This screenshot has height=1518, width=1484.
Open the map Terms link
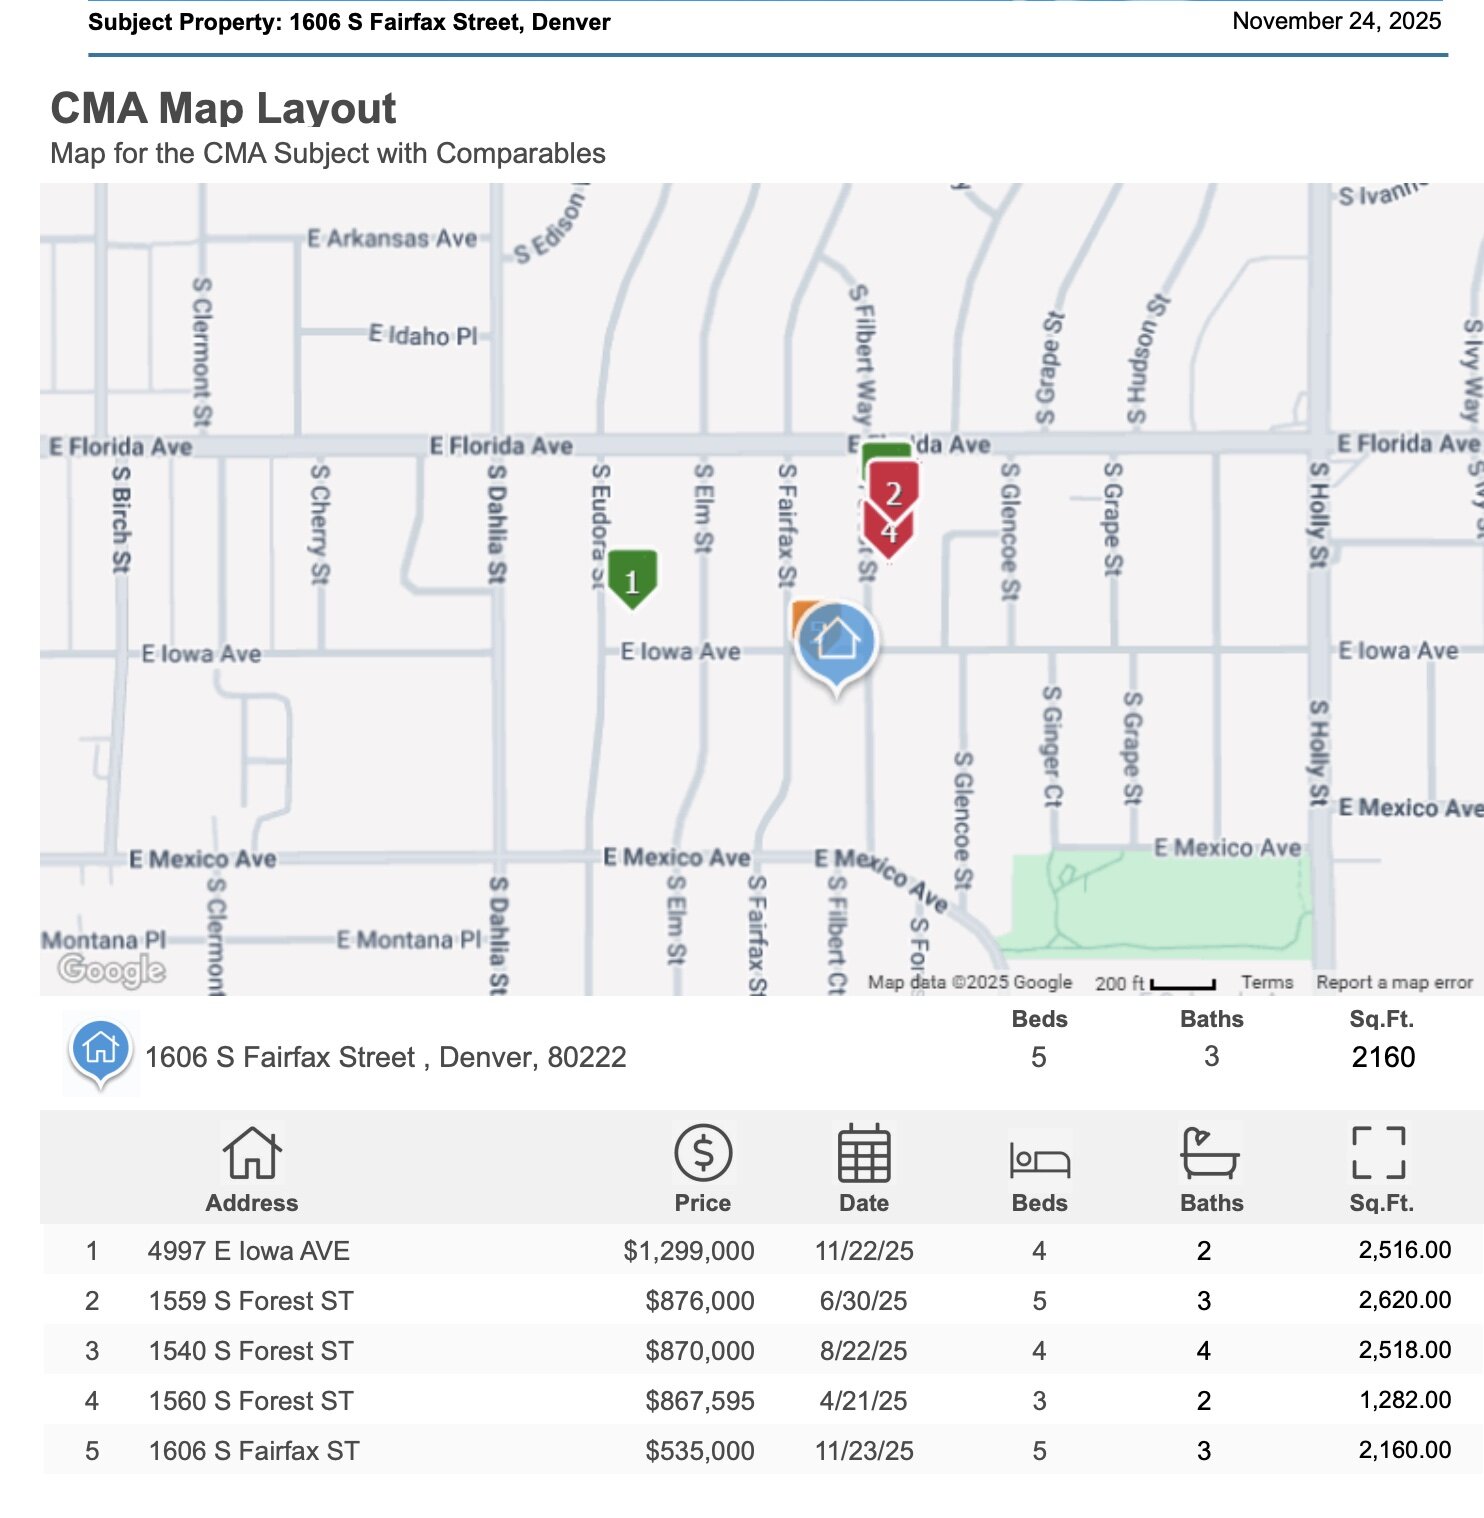(x=1267, y=982)
